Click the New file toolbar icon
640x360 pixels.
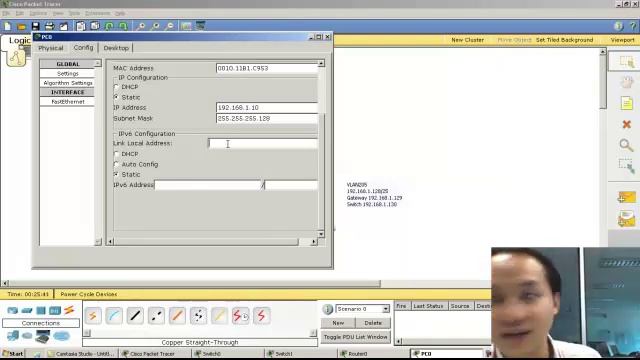[x=8, y=27]
